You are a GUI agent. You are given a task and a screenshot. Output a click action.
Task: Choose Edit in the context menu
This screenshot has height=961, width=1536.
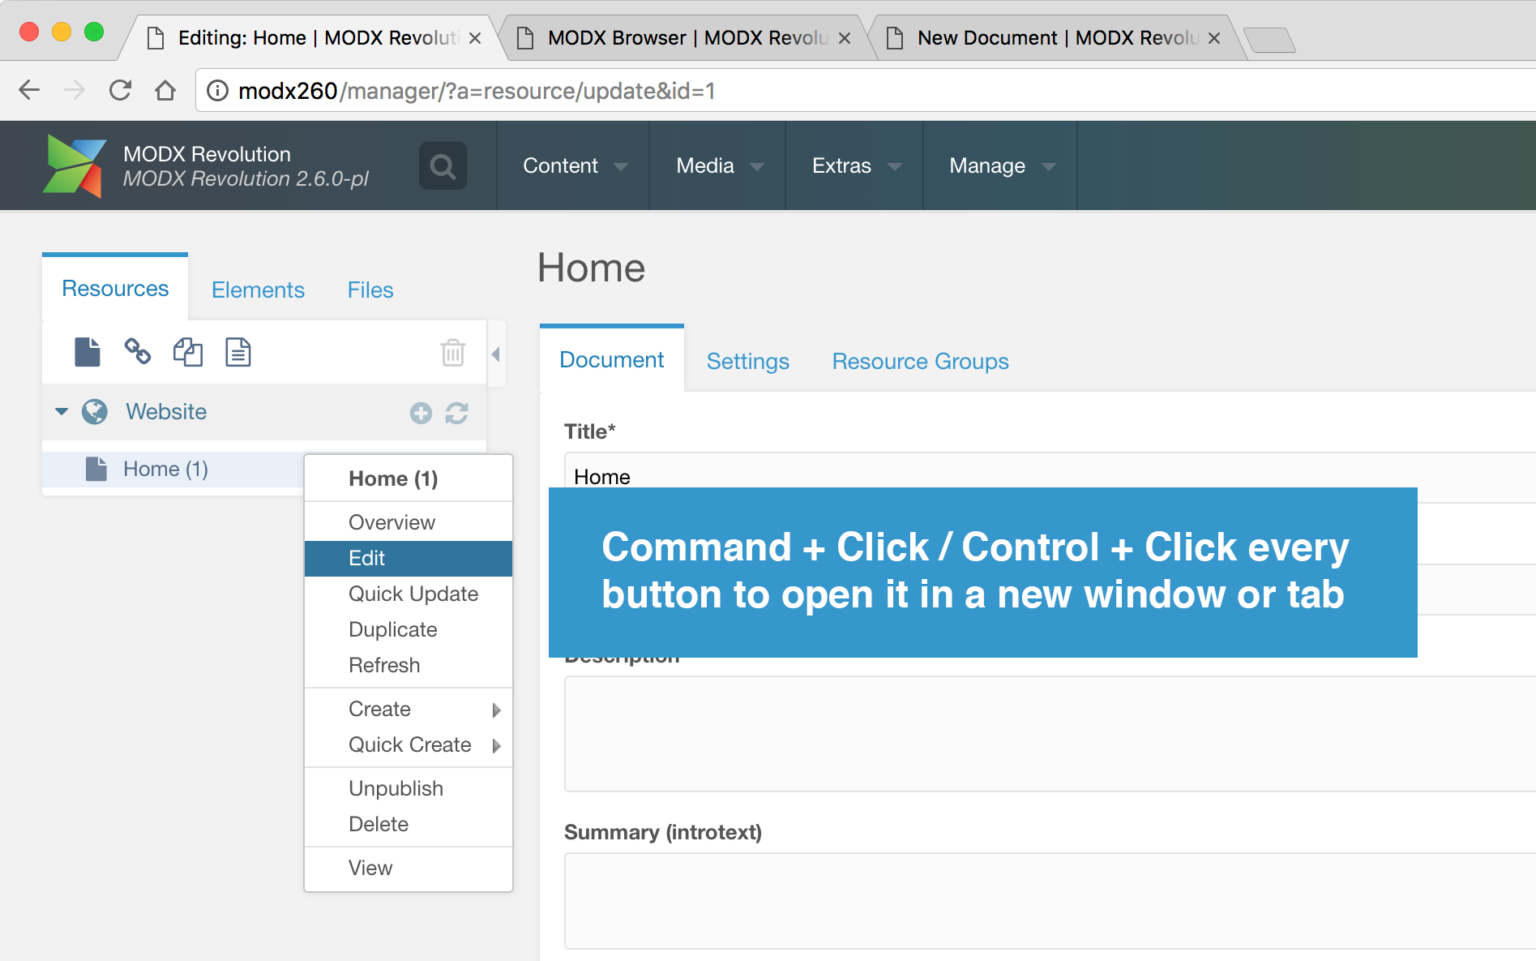408,558
